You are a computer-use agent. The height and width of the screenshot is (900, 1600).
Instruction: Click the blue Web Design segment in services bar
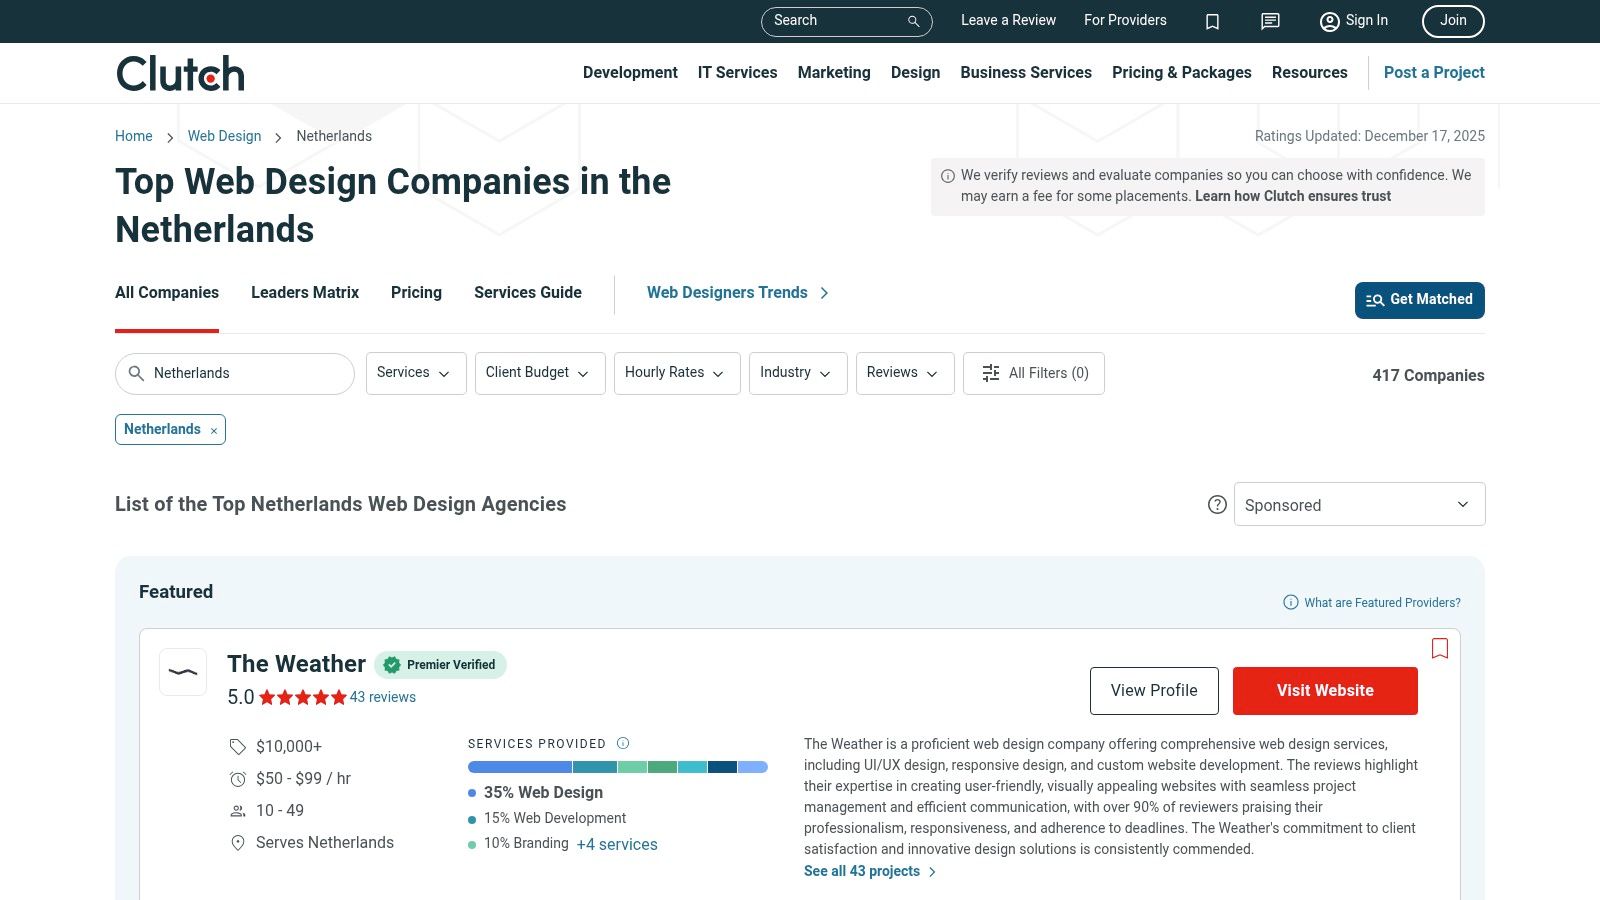pos(519,767)
